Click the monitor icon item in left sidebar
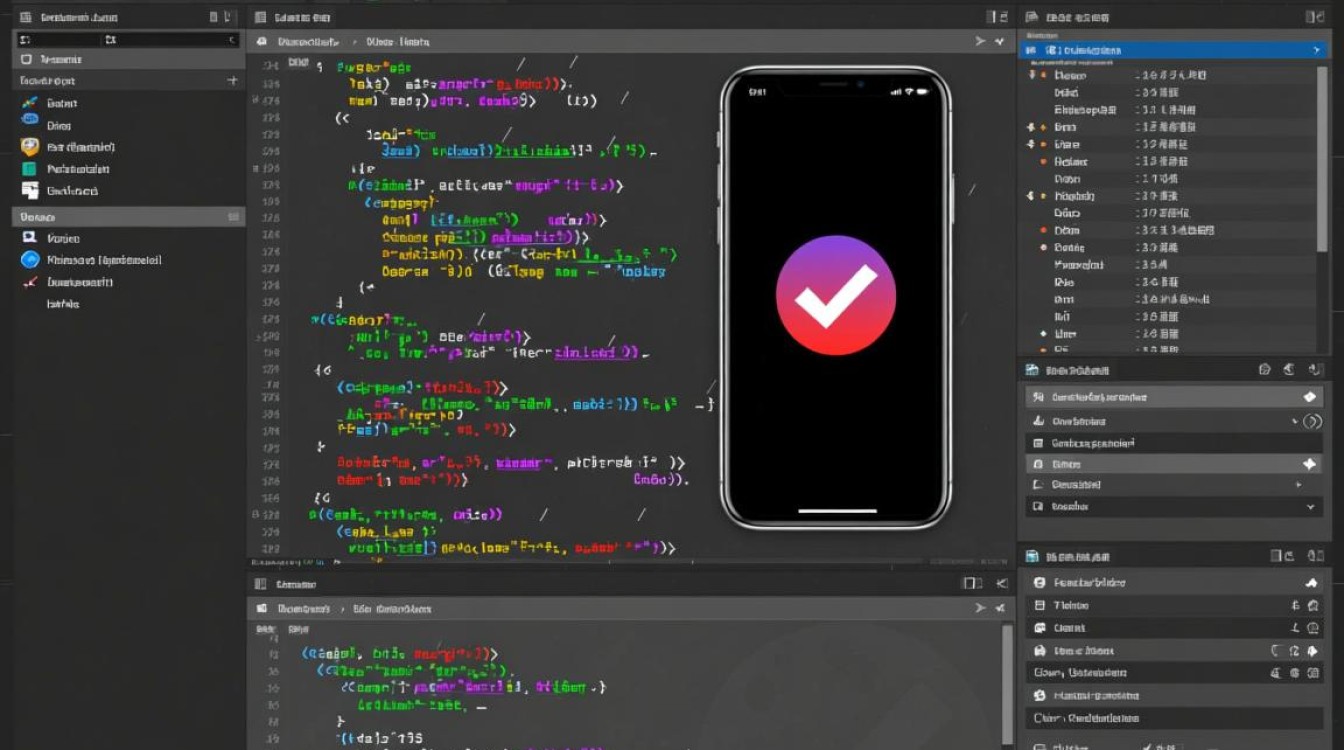Viewport: 1344px width, 750px height. coord(29,238)
